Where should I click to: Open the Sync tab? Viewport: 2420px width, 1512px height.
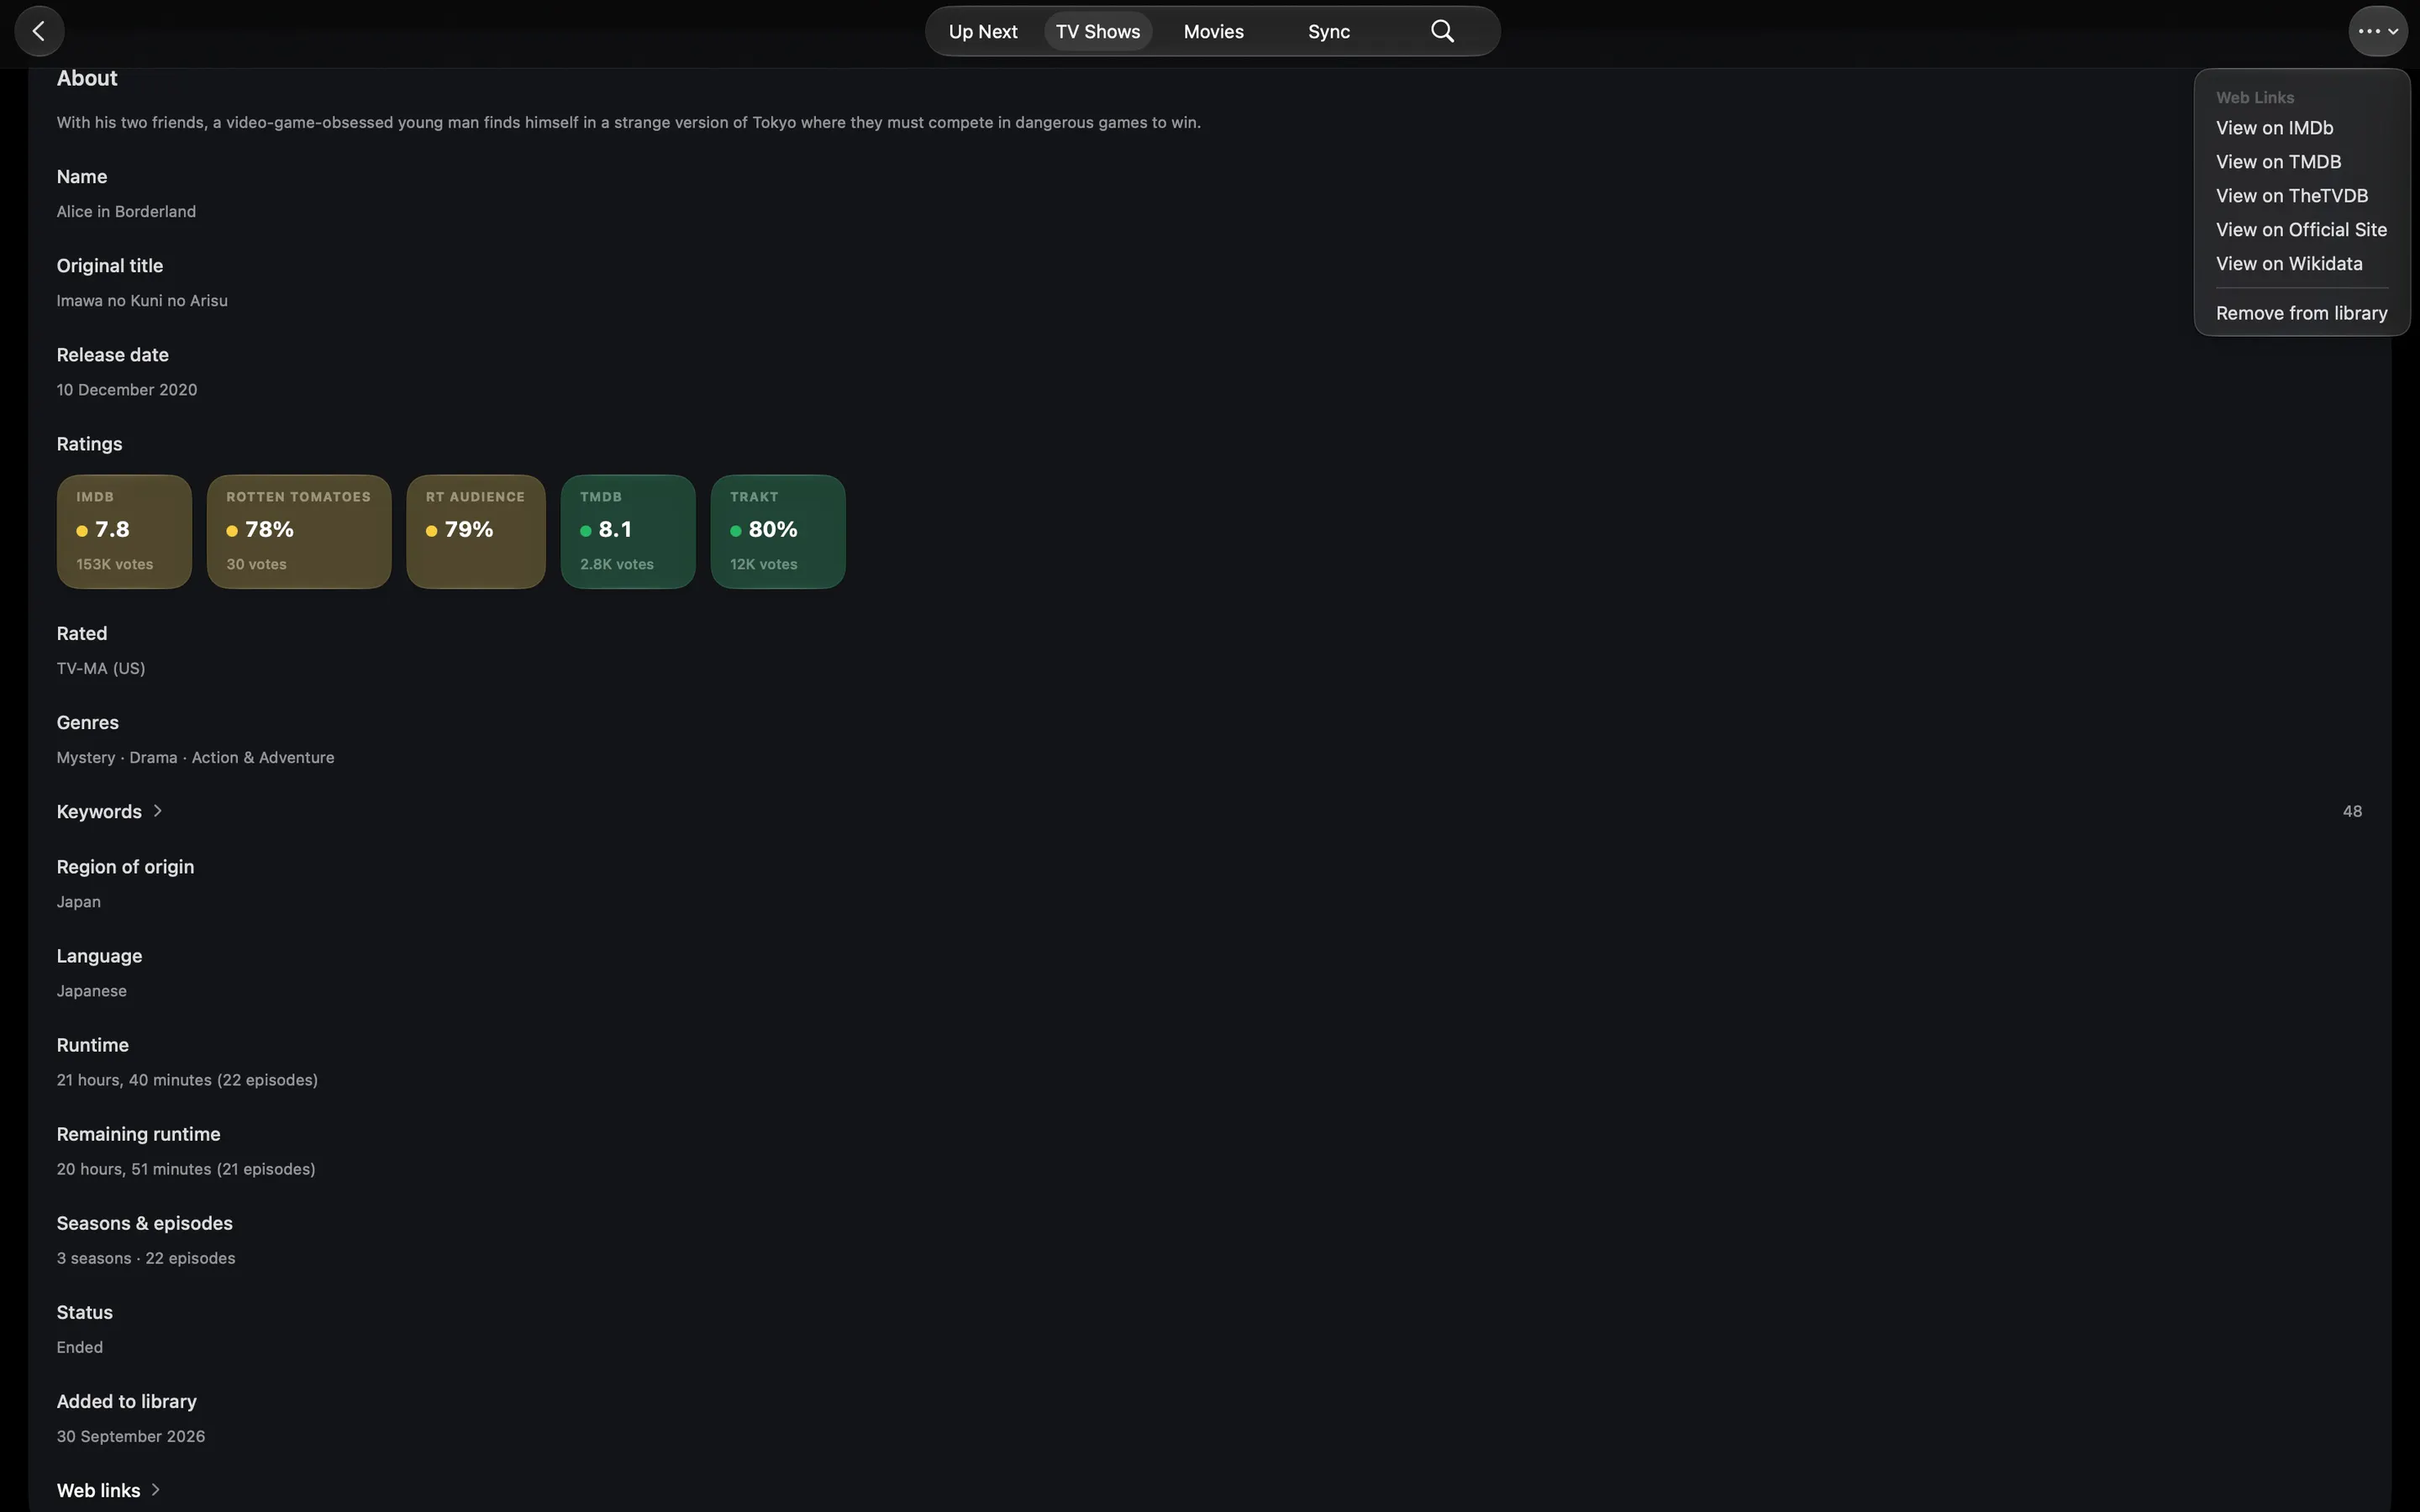1329,31
